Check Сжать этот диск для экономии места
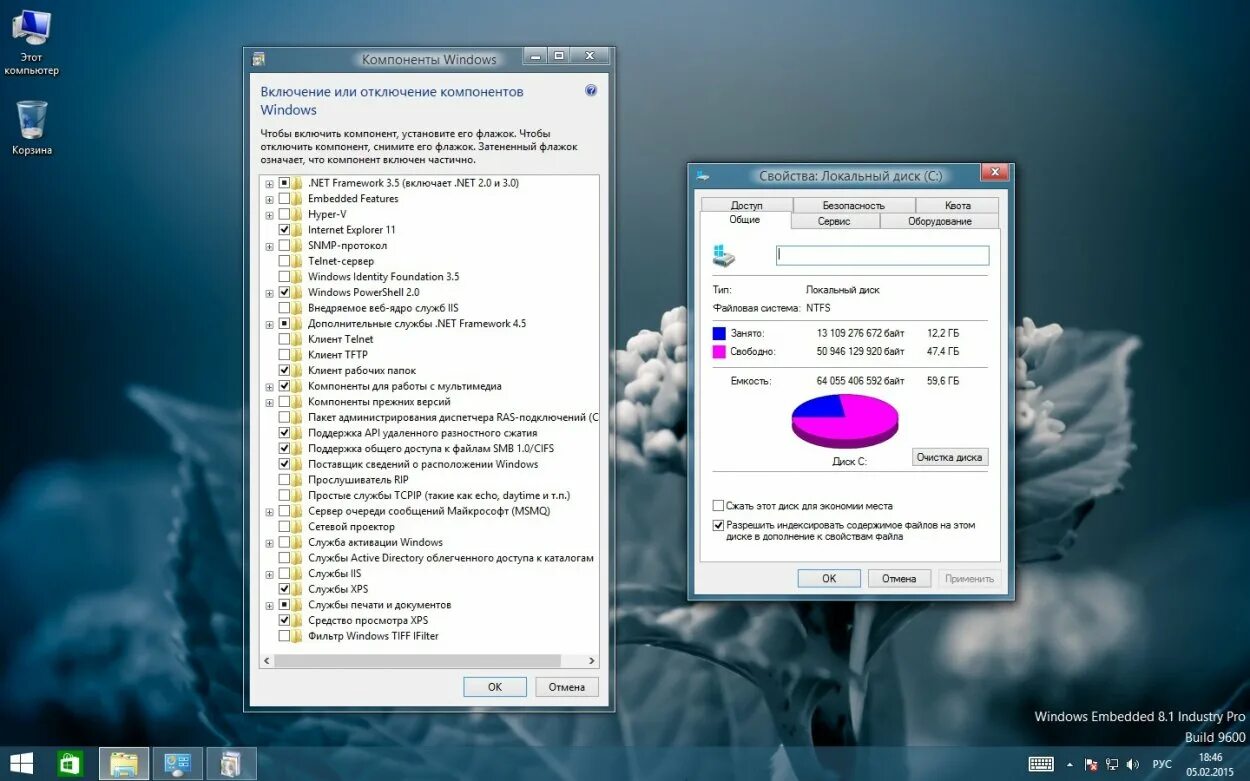Image resolution: width=1250 pixels, height=781 pixels. [x=718, y=506]
